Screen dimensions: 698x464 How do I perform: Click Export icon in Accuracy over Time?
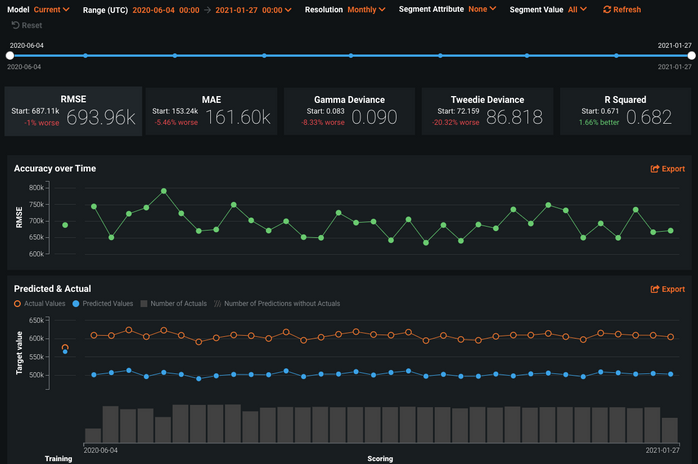click(655, 169)
